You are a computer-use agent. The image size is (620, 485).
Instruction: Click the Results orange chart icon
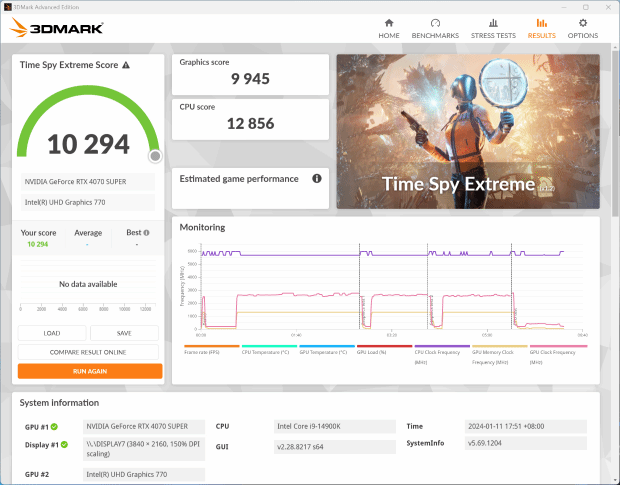(541, 23)
